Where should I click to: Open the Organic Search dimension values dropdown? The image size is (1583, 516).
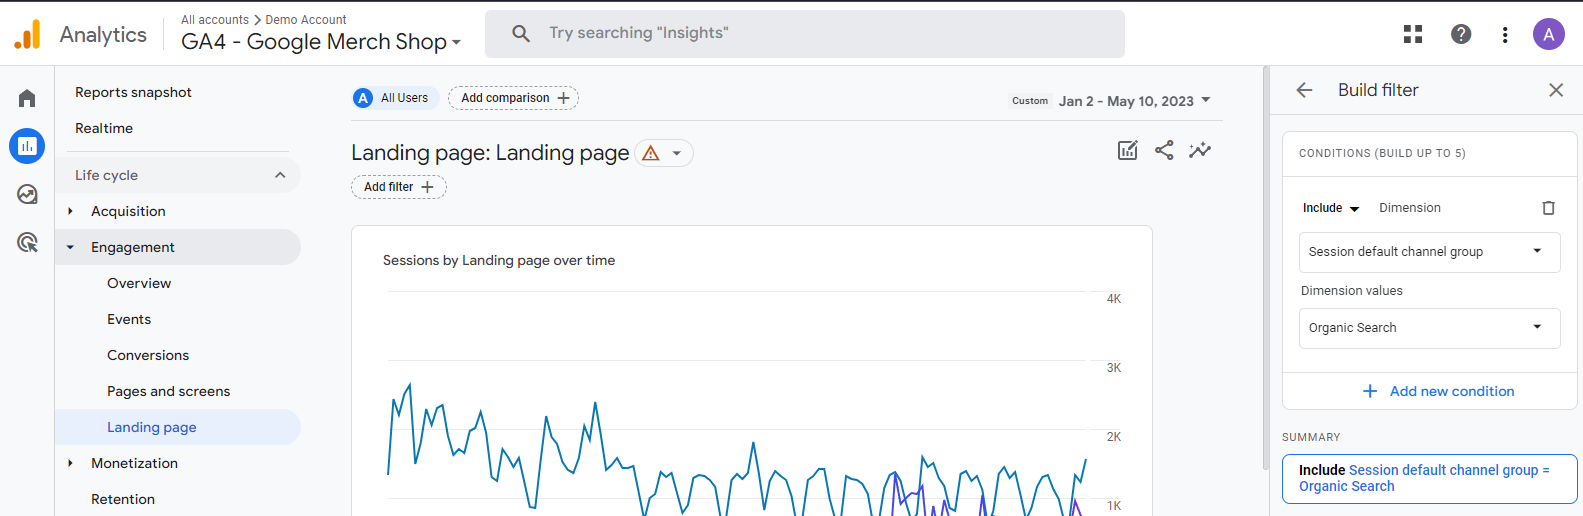1429,328
